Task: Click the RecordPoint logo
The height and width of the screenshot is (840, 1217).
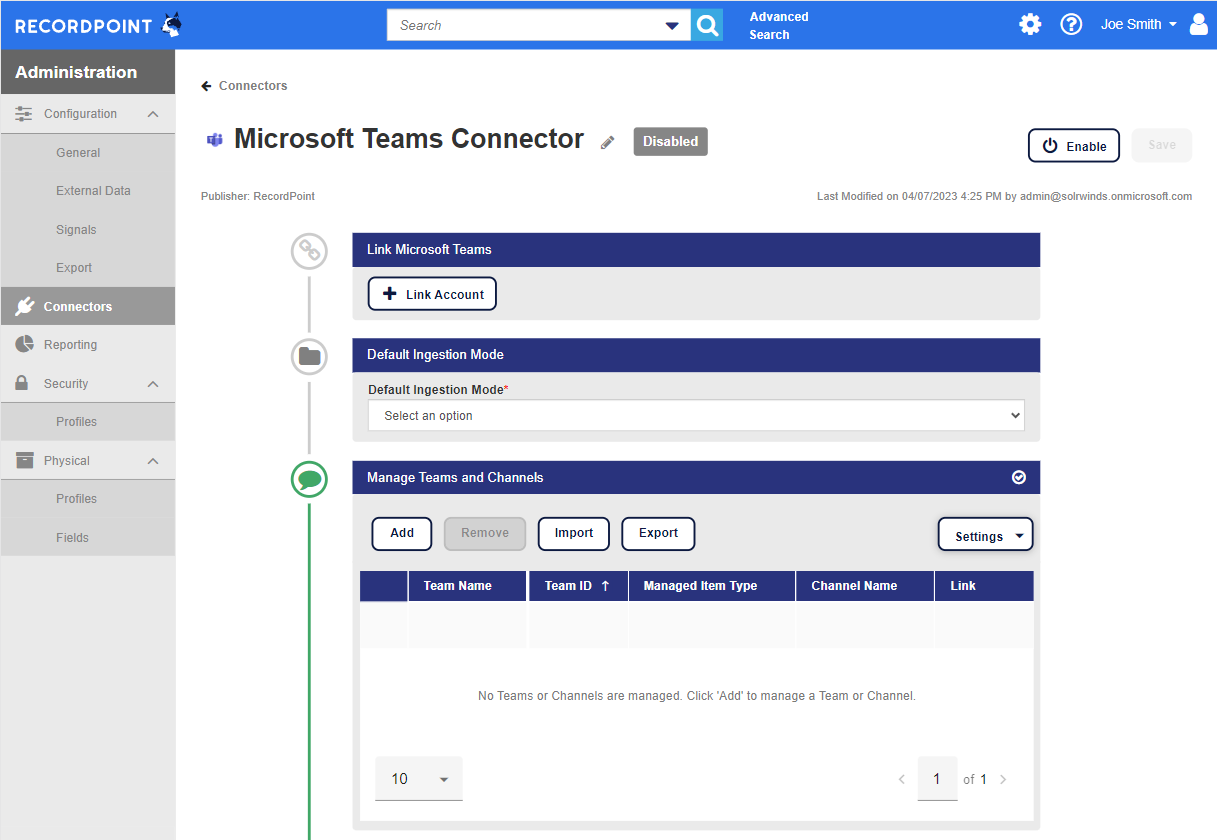Action: coord(98,25)
